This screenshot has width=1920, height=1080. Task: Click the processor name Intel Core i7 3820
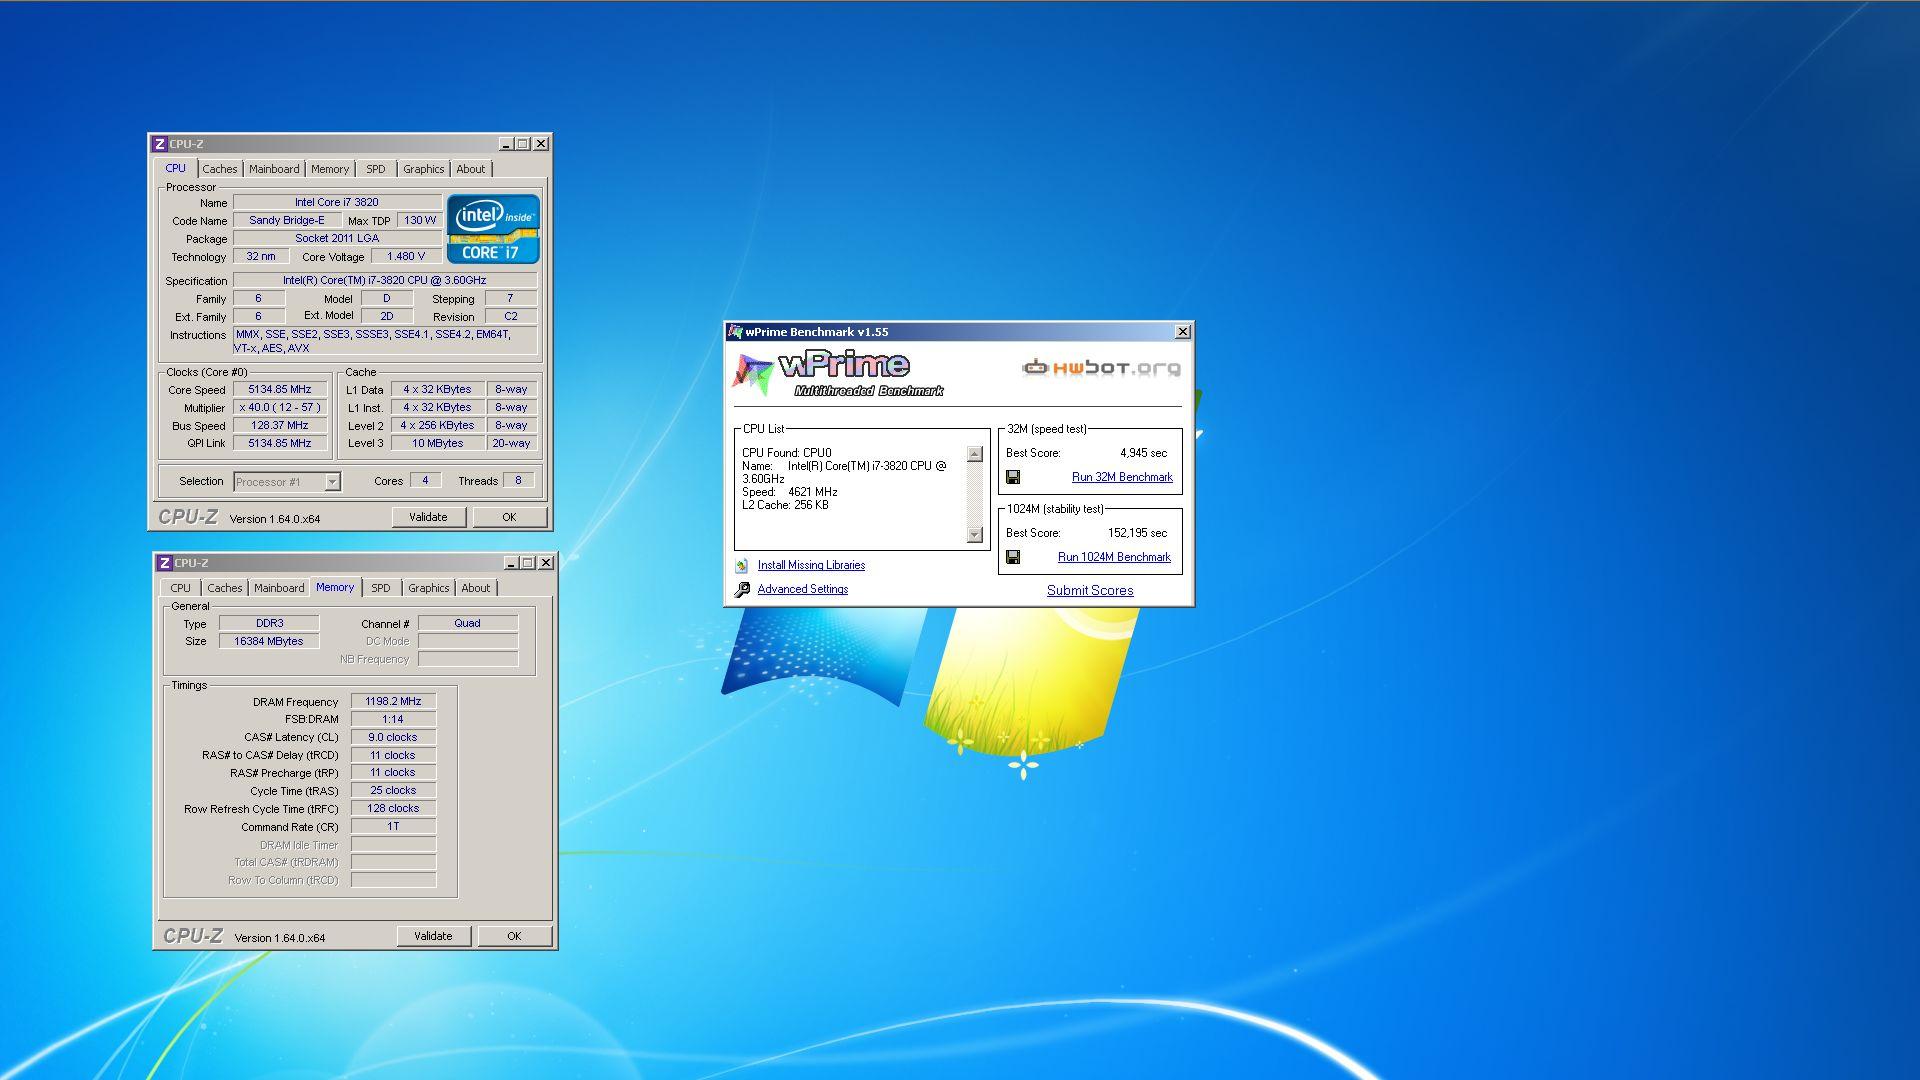(x=337, y=203)
